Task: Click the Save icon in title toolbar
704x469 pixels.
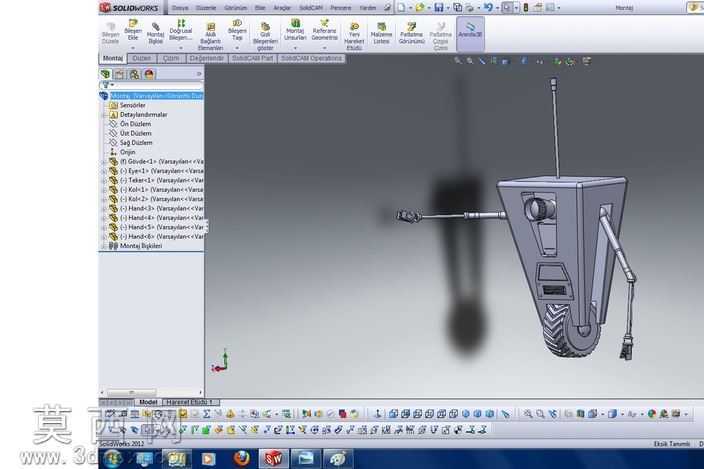Action: point(439,8)
